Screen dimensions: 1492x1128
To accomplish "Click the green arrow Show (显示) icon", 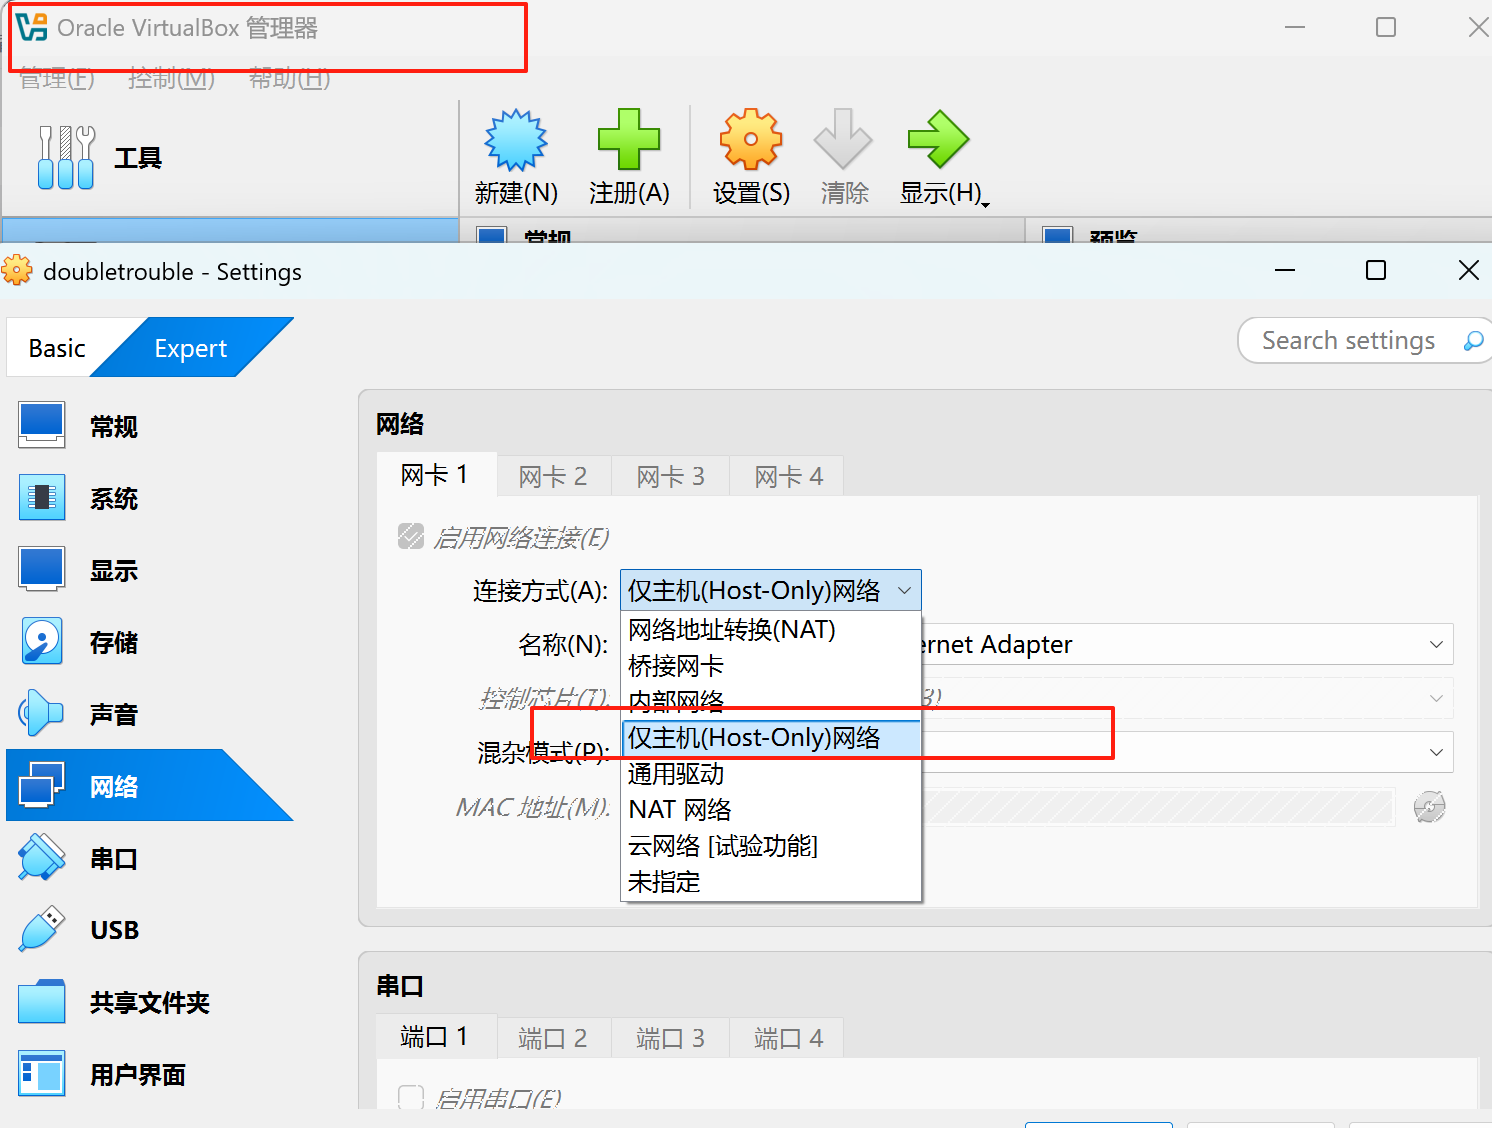I will coord(938,139).
